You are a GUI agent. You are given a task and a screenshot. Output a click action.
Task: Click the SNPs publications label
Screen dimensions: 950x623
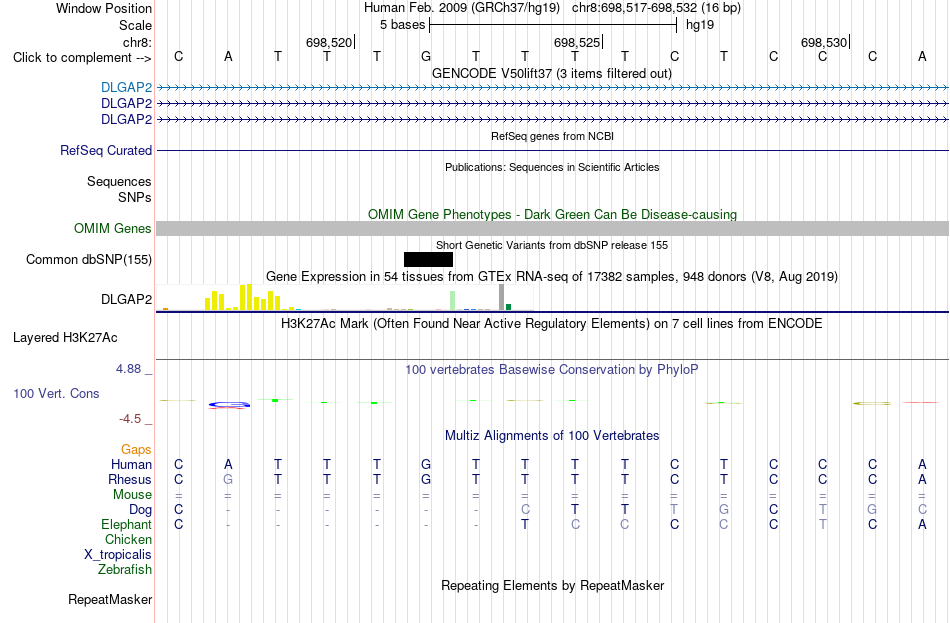[x=135, y=197]
